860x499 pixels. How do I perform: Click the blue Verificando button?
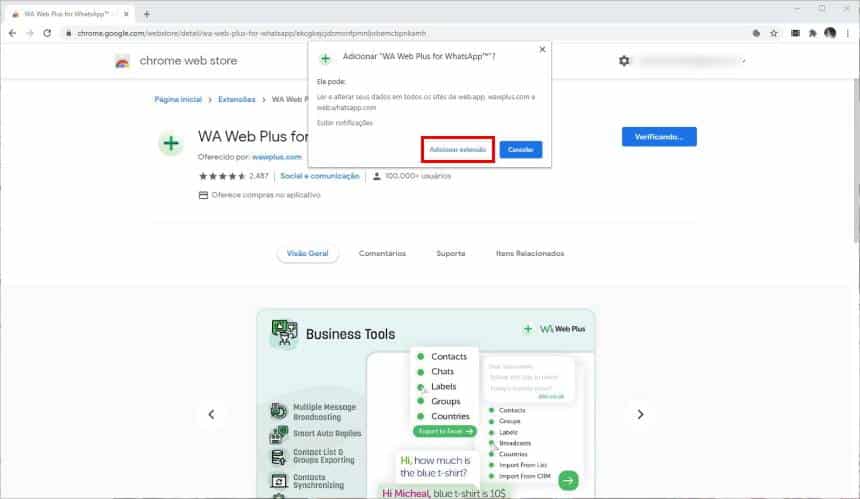pos(659,137)
